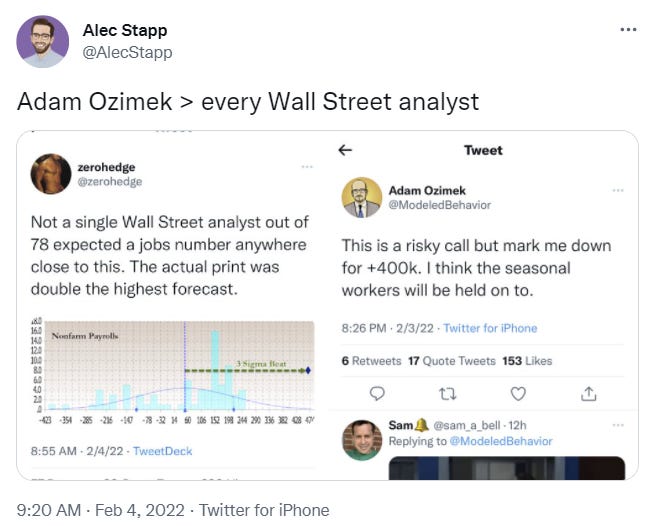Open the zerohedge tweet's more options dots

(x=307, y=167)
